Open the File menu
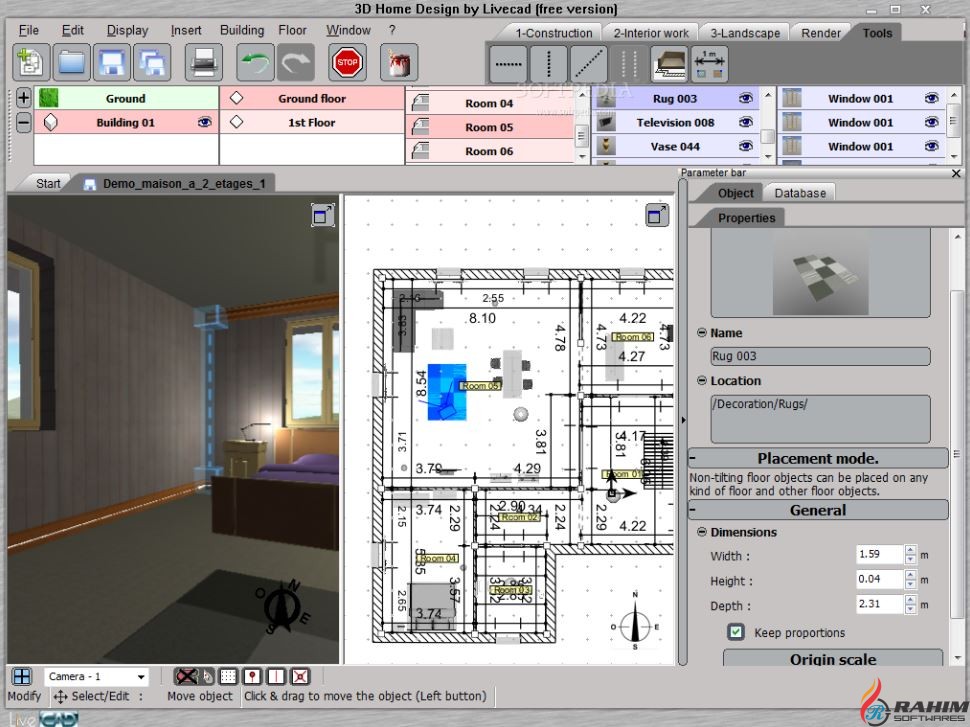Image resolution: width=970 pixels, height=727 pixels. tap(28, 30)
